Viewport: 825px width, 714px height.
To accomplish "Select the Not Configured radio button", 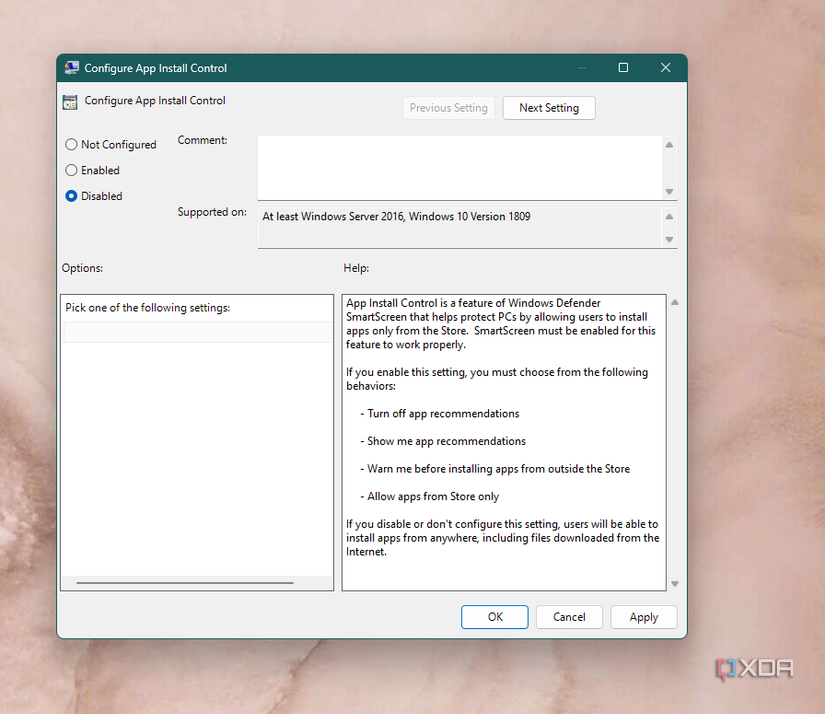I will (x=71, y=145).
